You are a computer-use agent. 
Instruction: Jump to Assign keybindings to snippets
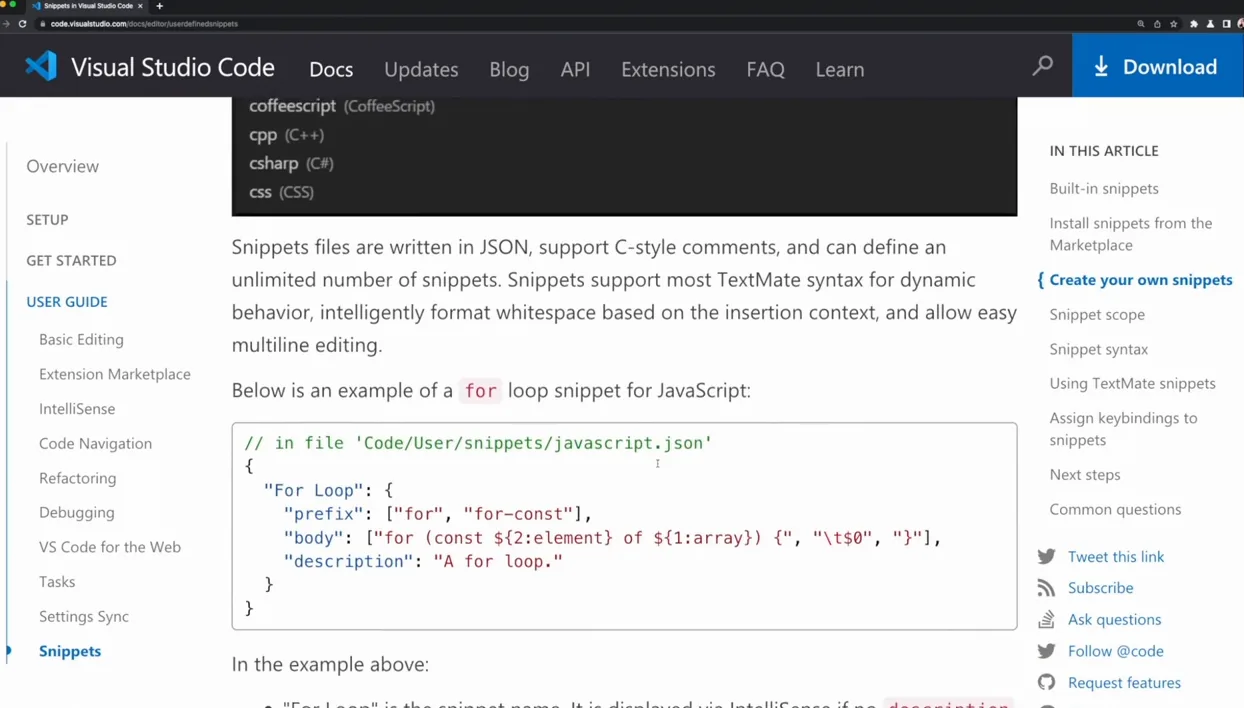(x=1123, y=429)
